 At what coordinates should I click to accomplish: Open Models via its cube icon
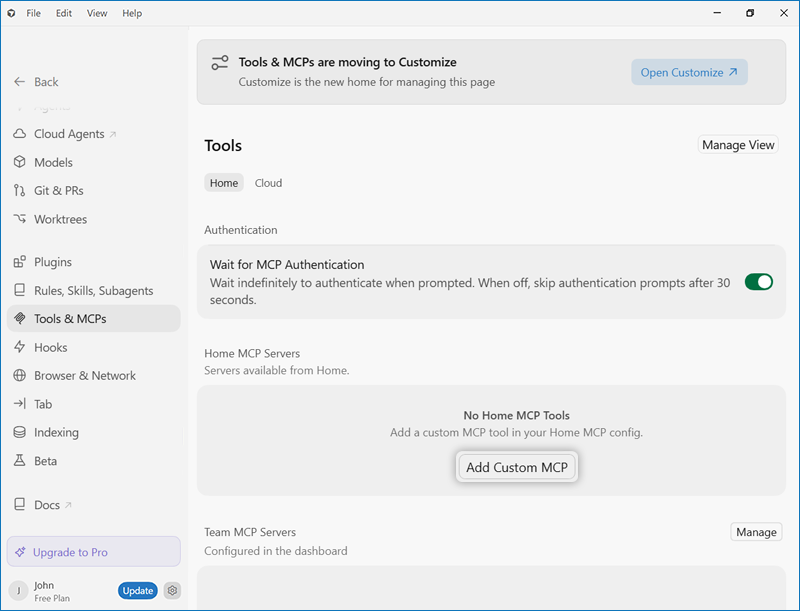pyautogui.click(x=19, y=162)
